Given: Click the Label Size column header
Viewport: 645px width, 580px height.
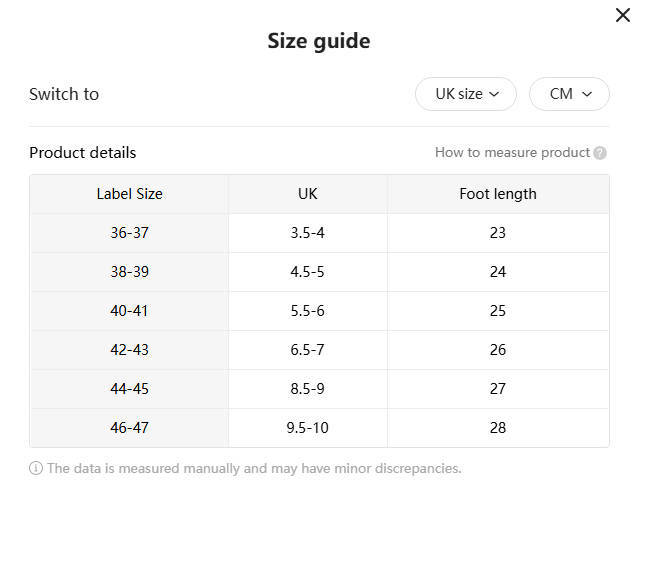Looking at the screenshot, I should pyautogui.click(x=129, y=194).
